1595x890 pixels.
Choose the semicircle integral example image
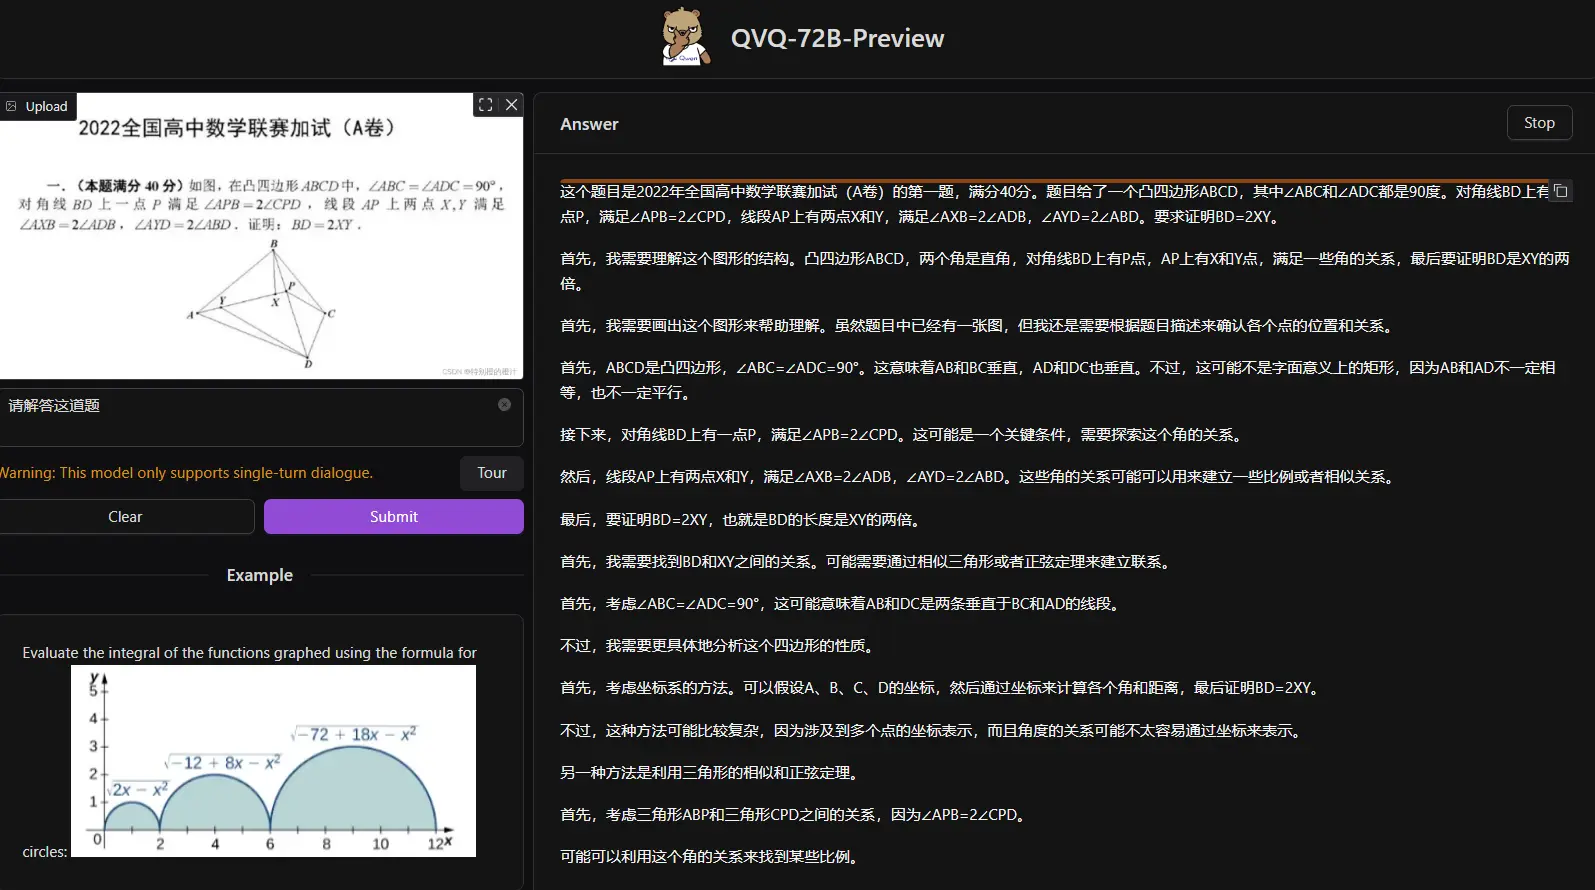[273, 761]
